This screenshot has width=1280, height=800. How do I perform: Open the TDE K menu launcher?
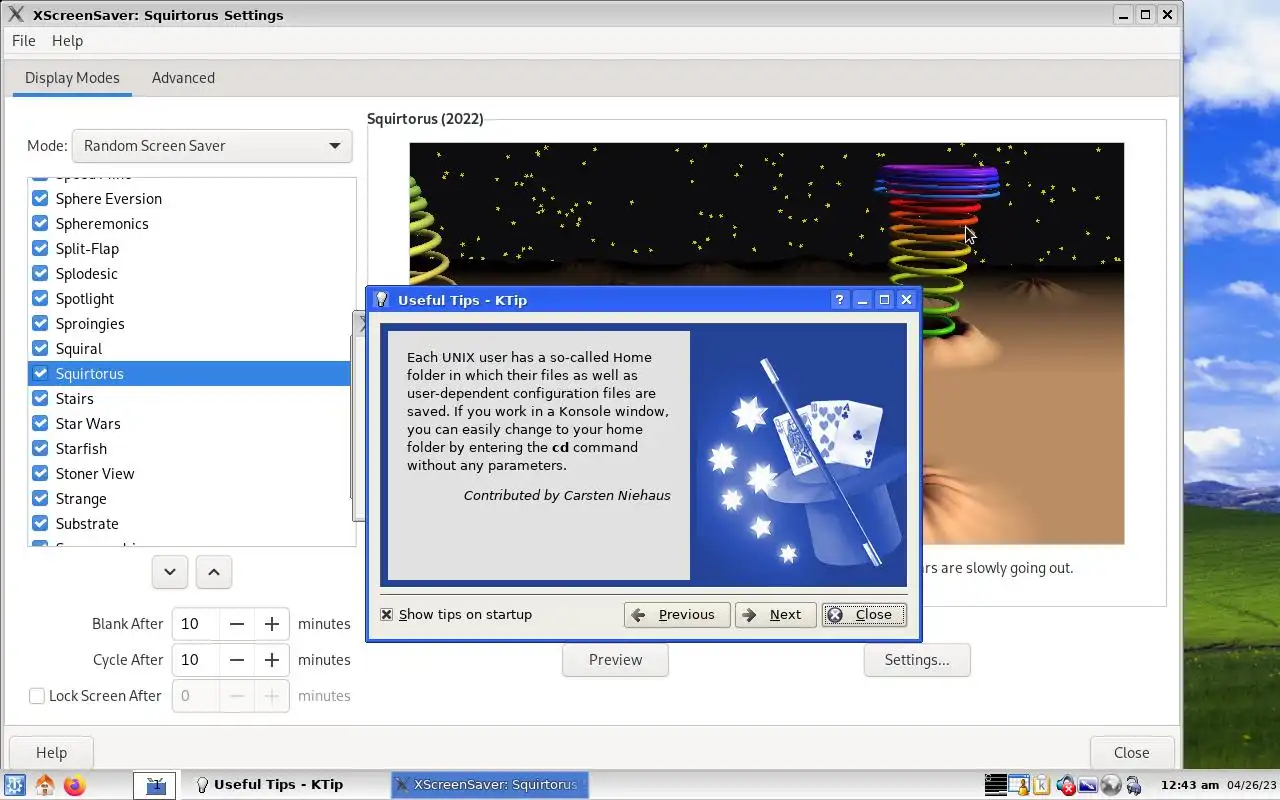pyautogui.click(x=15, y=785)
